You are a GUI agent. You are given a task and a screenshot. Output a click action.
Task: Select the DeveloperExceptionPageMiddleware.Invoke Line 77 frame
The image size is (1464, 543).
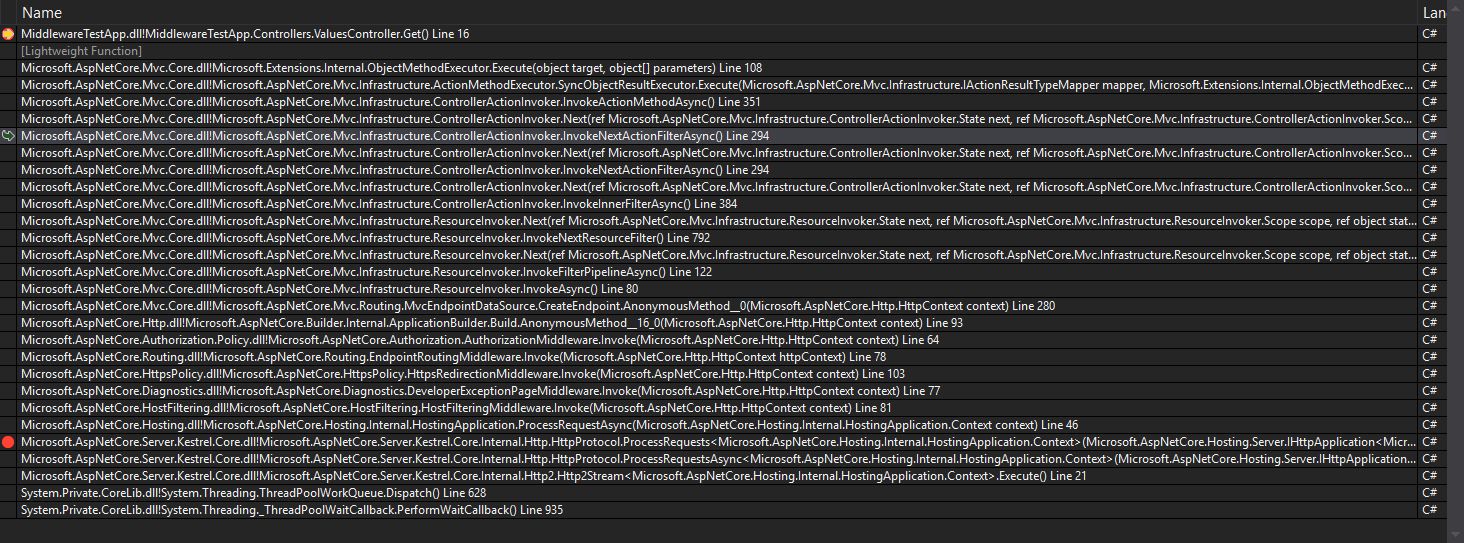tap(480, 391)
